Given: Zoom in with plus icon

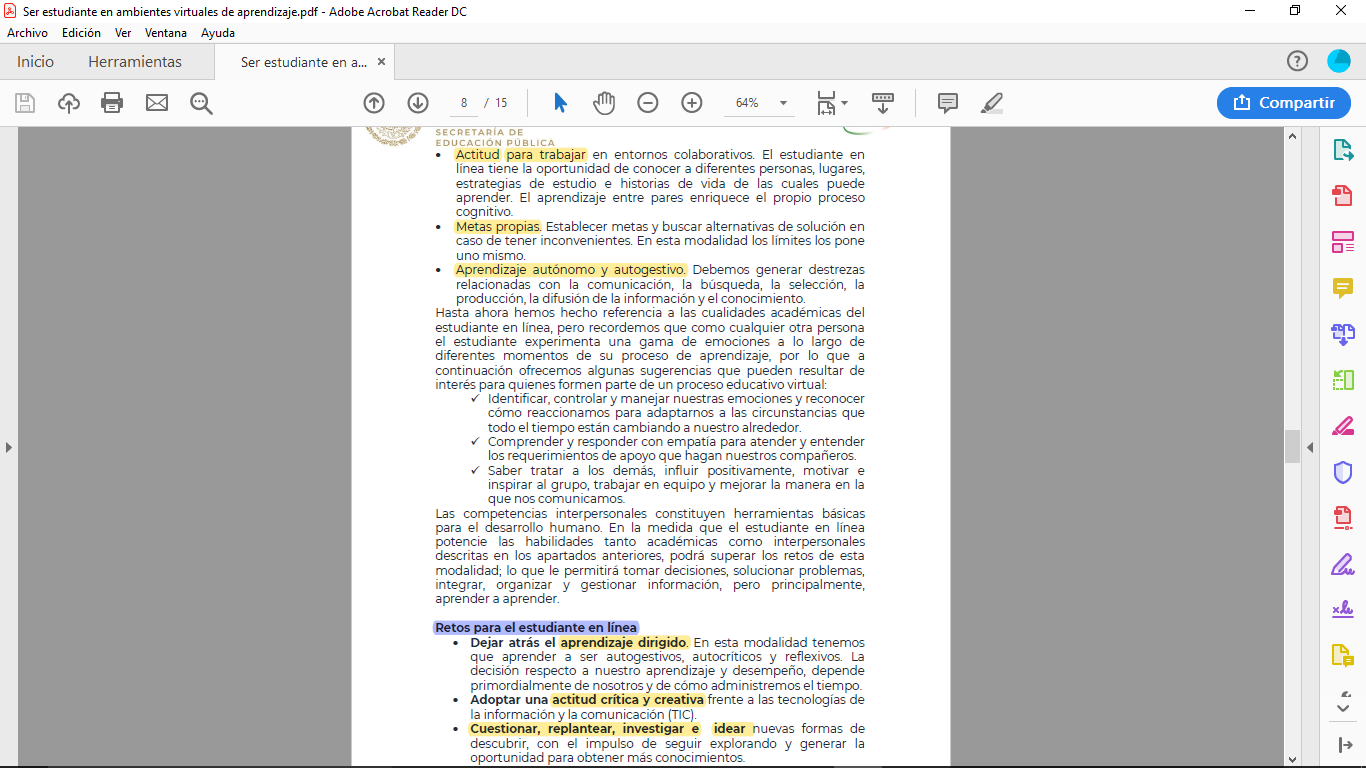Looking at the screenshot, I should coord(691,103).
